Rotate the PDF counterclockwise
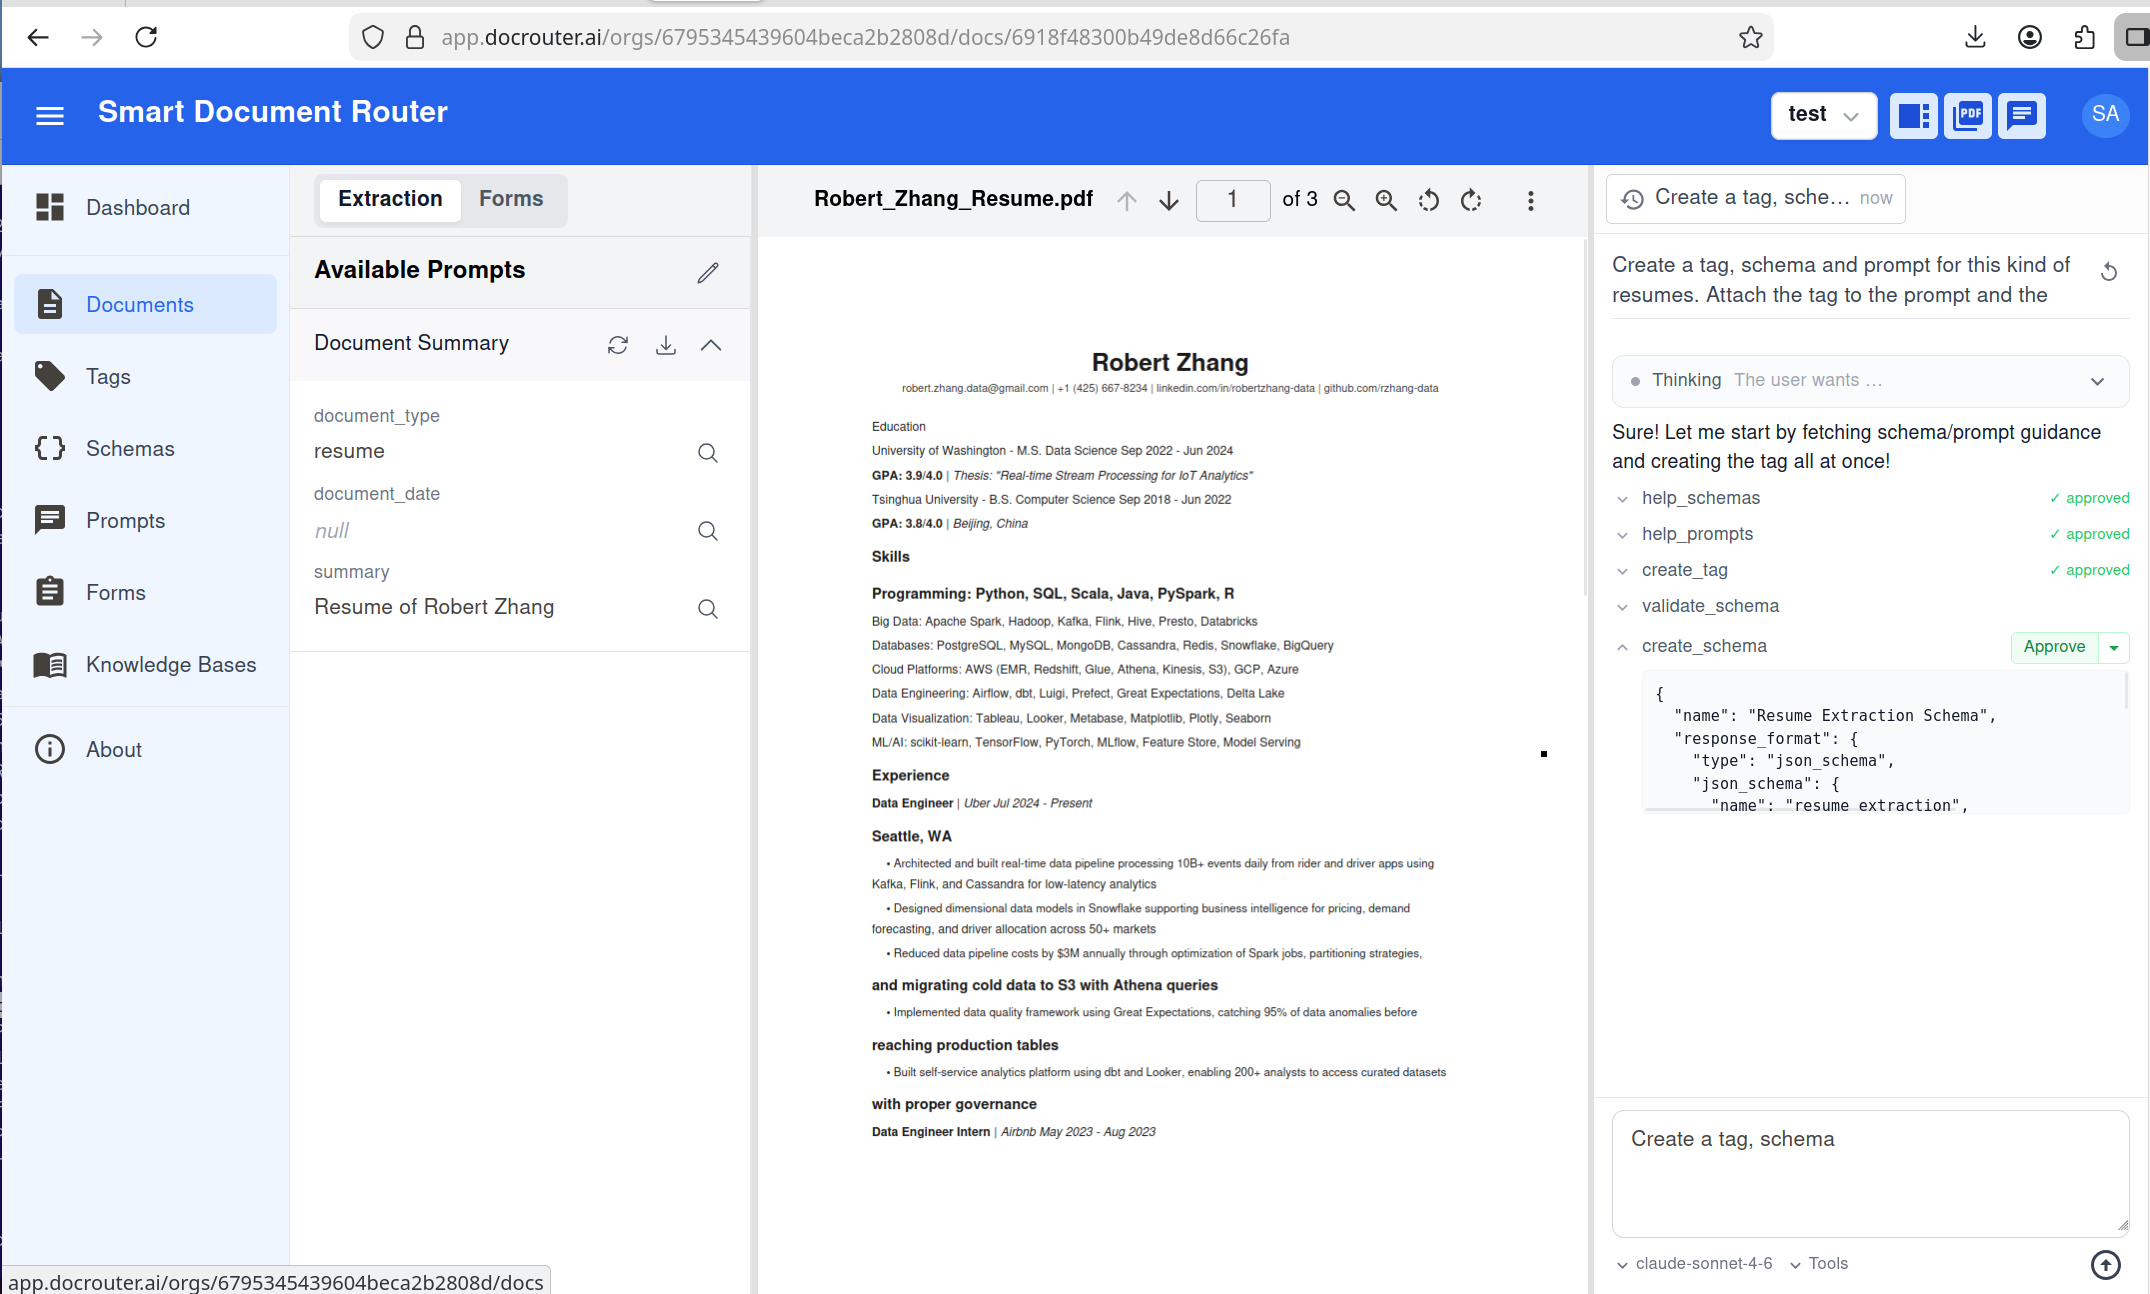Screen dimensions: 2150x1294 pos(1429,200)
